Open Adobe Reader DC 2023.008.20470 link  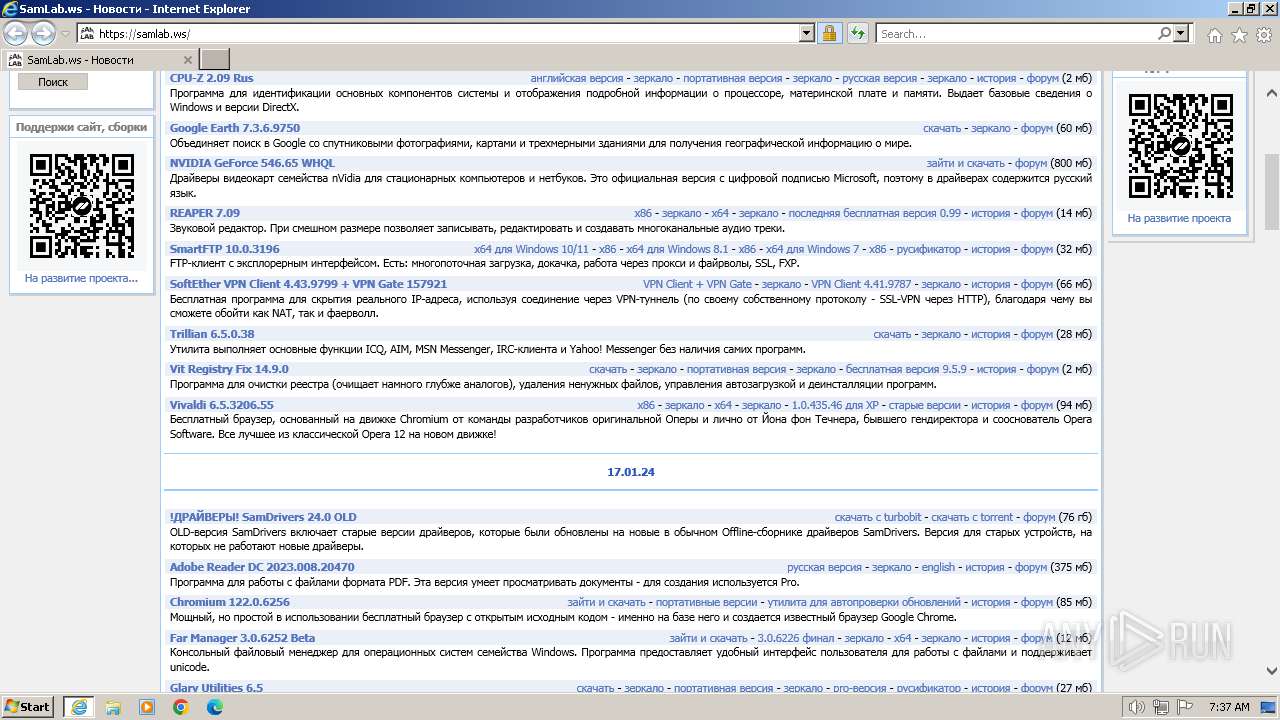click(x=262, y=567)
